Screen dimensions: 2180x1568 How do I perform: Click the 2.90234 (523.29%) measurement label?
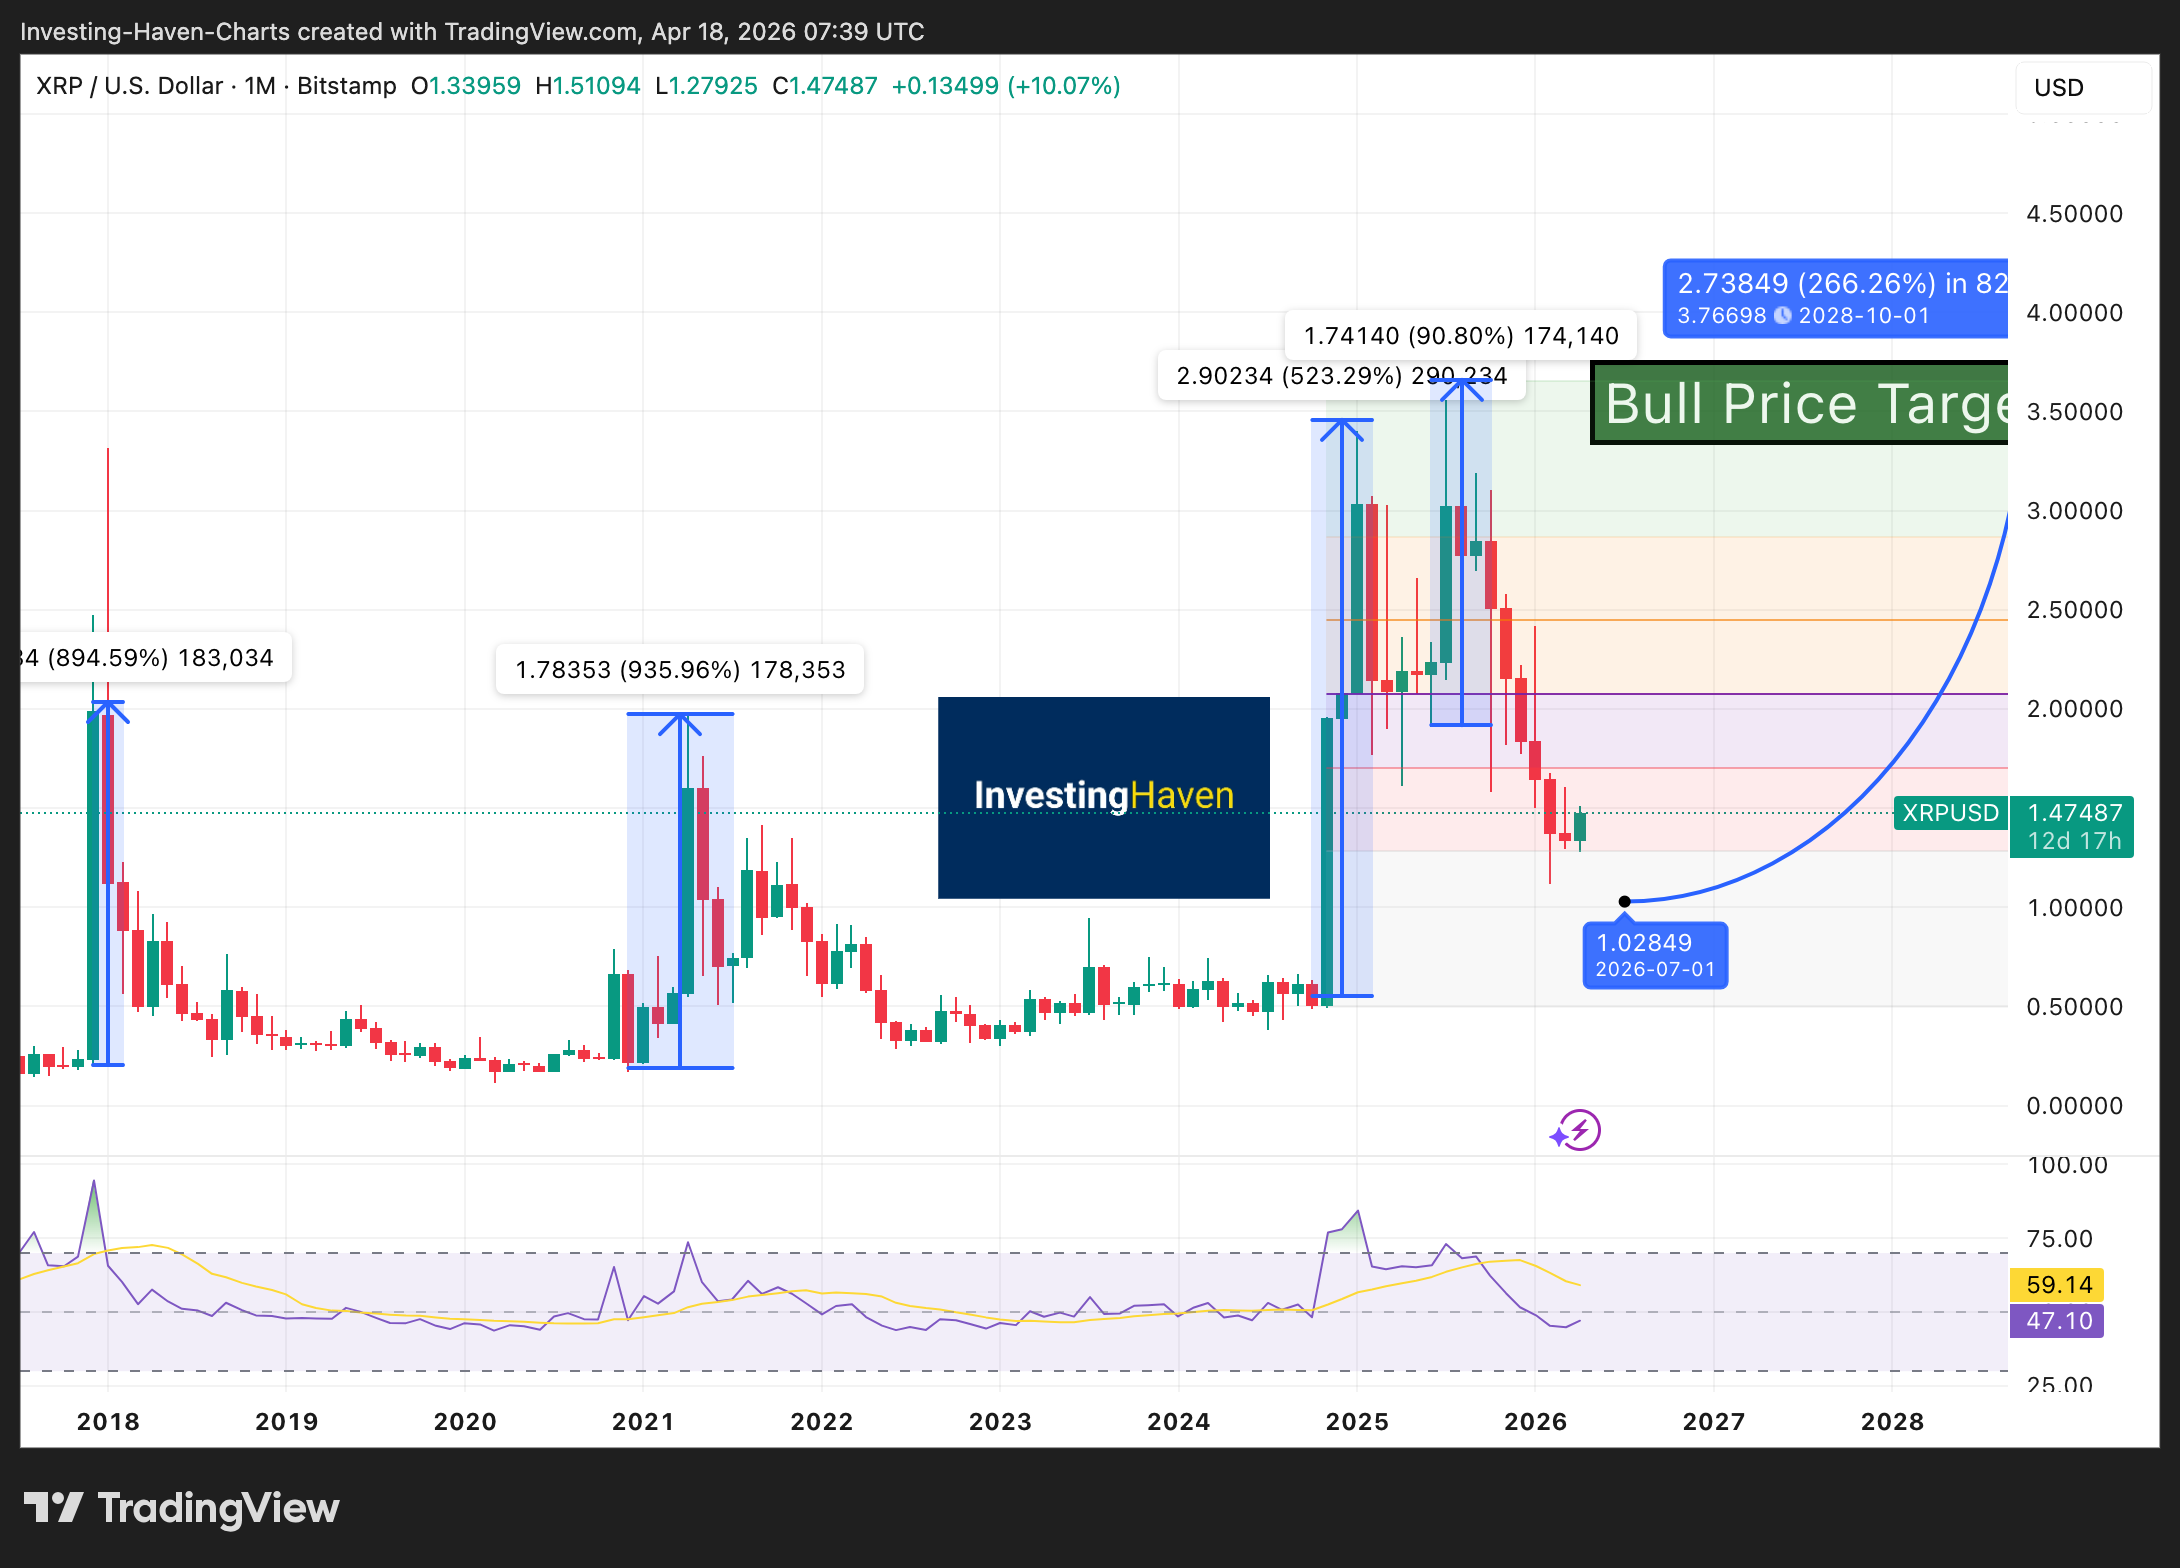(x=1341, y=376)
